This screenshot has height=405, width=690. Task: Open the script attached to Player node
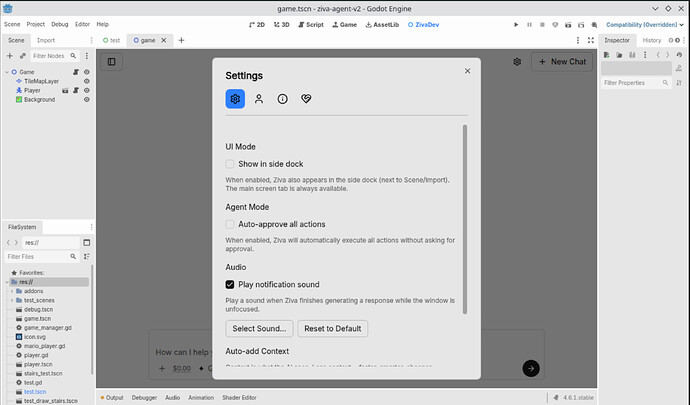[x=76, y=90]
